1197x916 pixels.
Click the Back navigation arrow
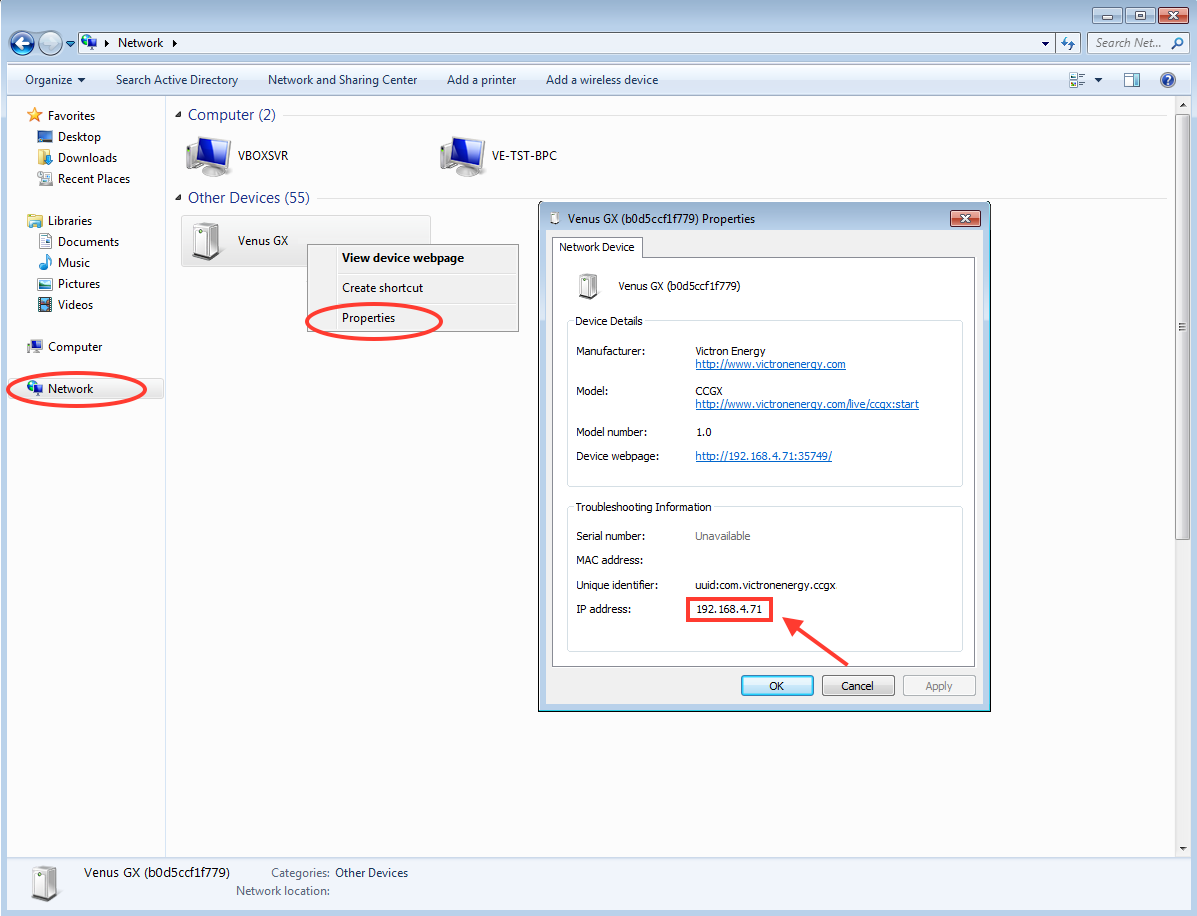tap(22, 43)
